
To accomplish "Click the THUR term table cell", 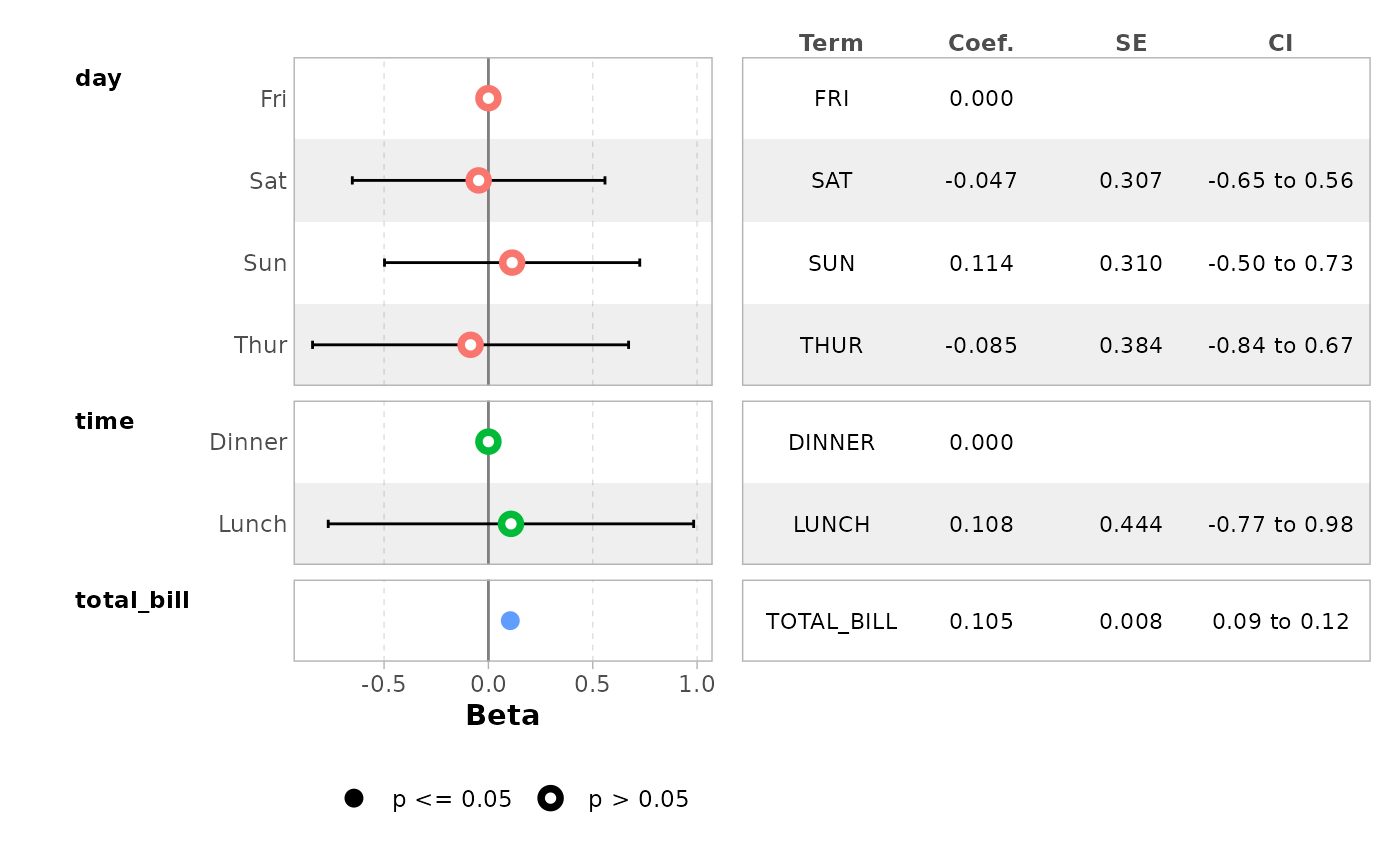I will [x=831, y=346].
